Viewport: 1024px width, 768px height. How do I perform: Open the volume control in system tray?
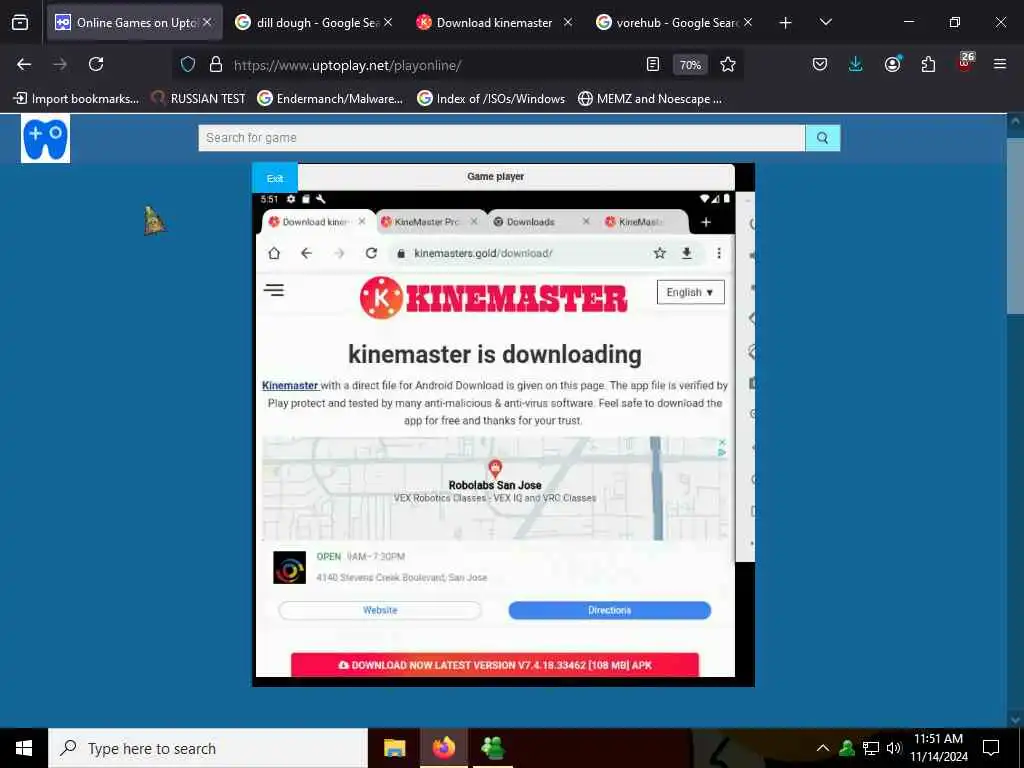894,748
